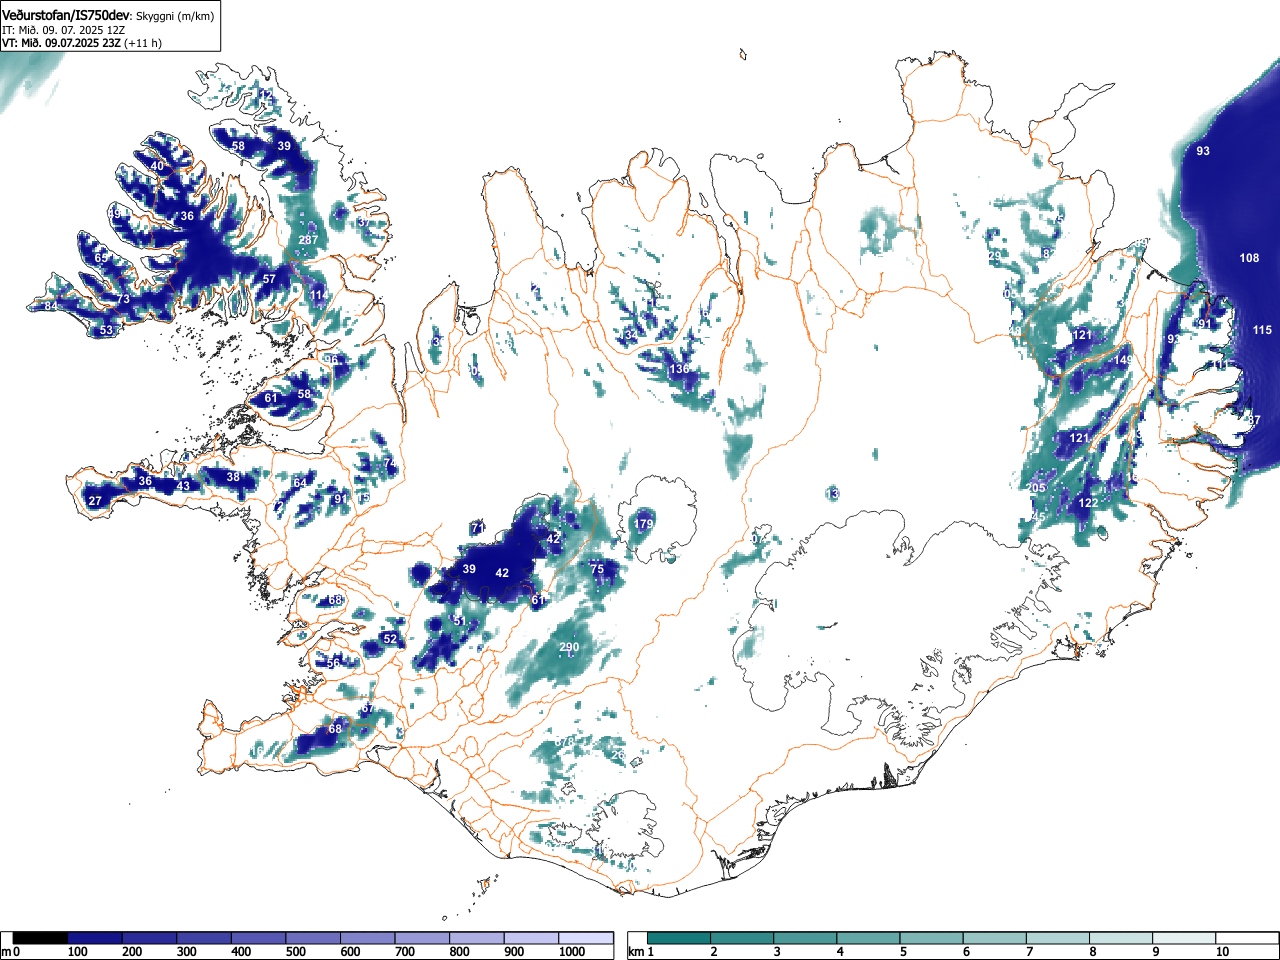The image size is (1280, 960).
Task: Click the value '57' in the southern Westfjords
Action: click(x=268, y=279)
